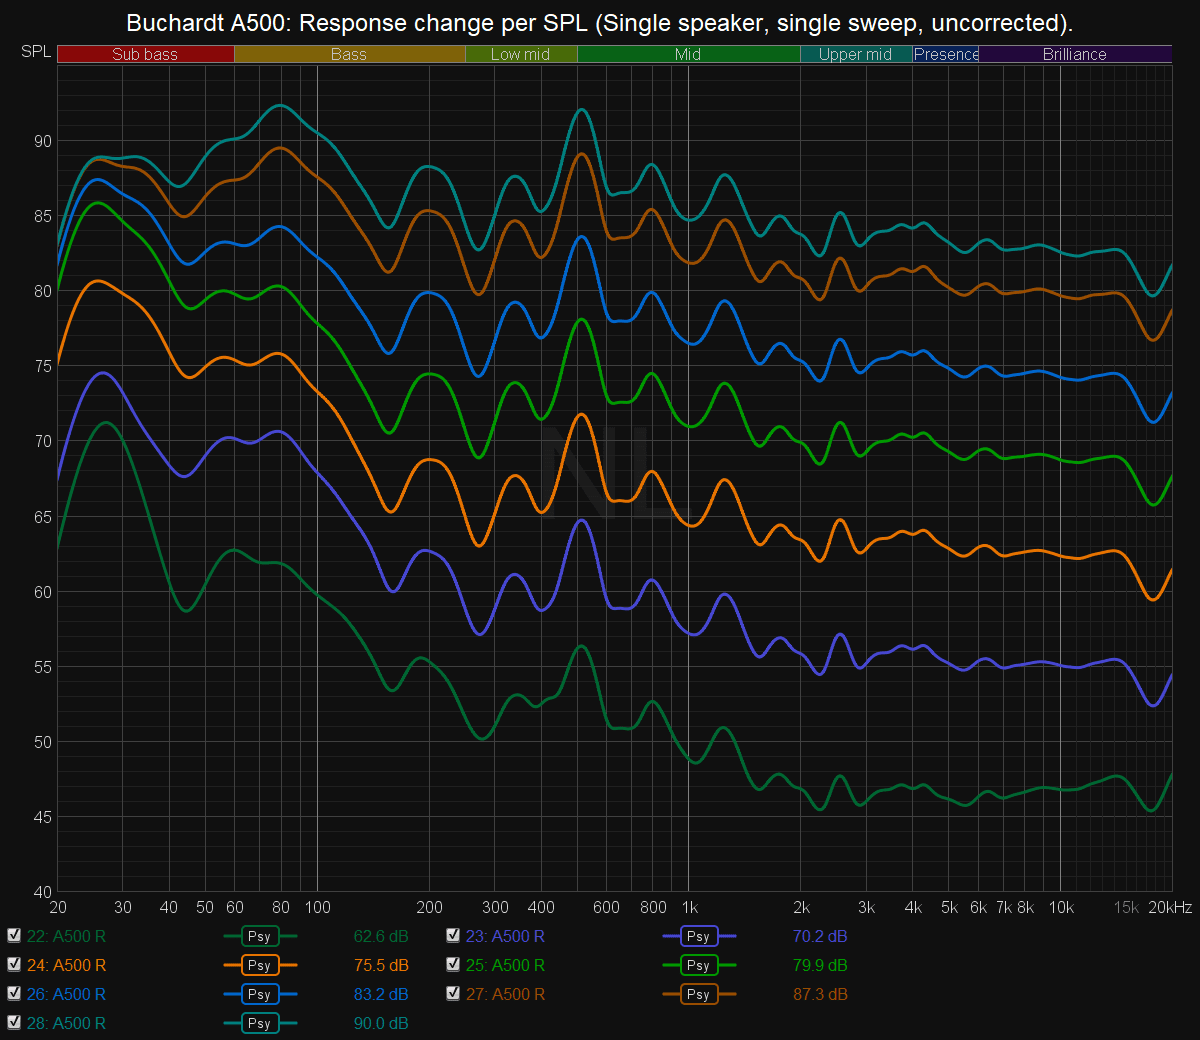Click the Upper mid frequency band label
Screen dimensions: 1200x1040
click(x=855, y=54)
